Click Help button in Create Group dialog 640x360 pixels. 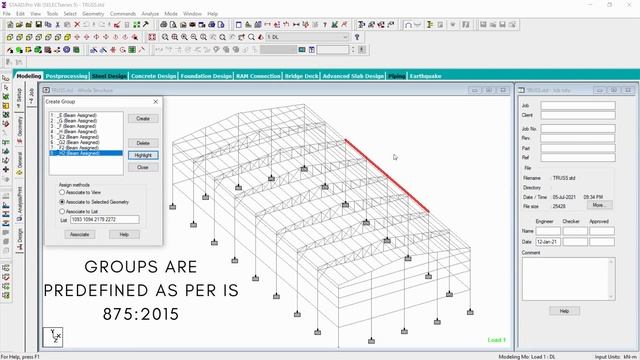[x=124, y=234]
